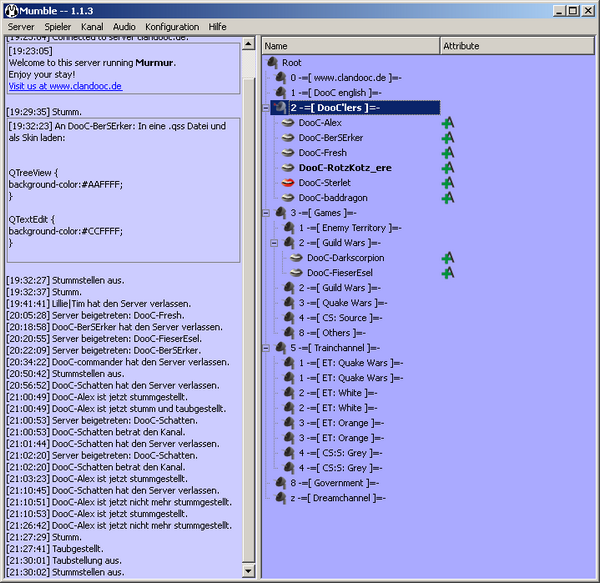The height and width of the screenshot is (583, 600).
Task: Open the www.clandooc.de link in log
Action: pyautogui.click(x=65, y=86)
